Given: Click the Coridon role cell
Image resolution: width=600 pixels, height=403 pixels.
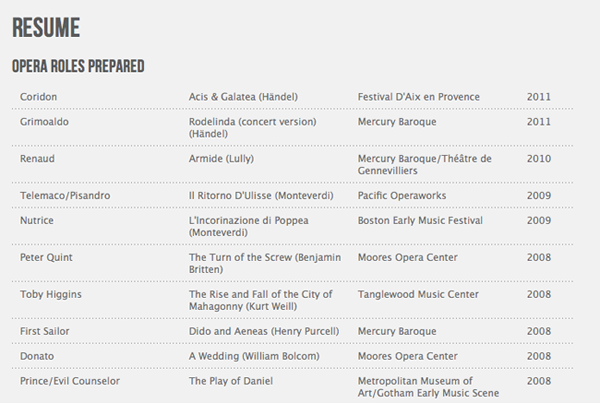Looking at the screenshot, I should [38, 97].
